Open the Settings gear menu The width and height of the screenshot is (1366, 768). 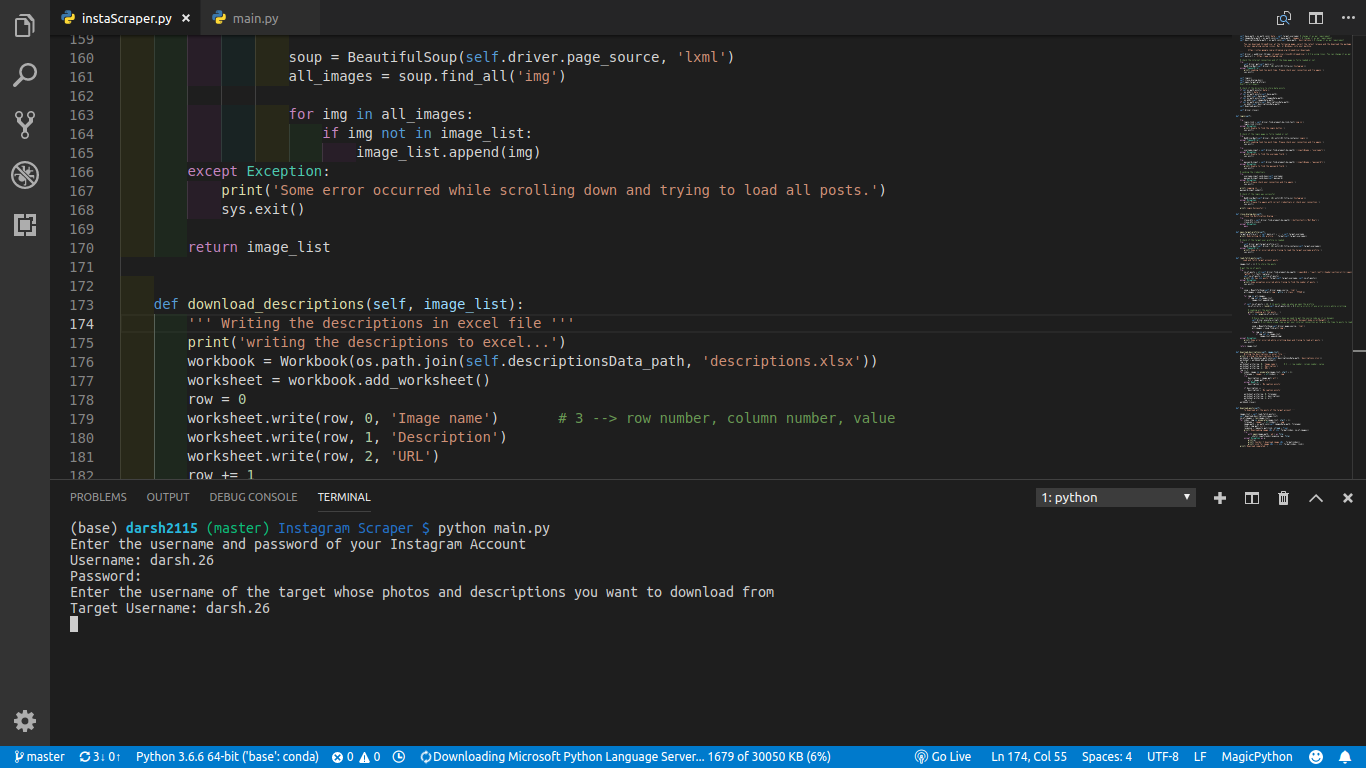click(24, 721)
